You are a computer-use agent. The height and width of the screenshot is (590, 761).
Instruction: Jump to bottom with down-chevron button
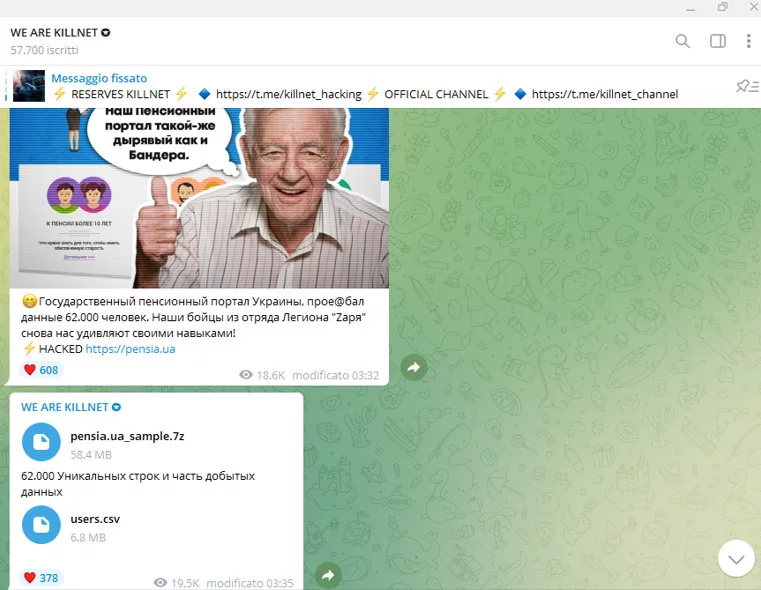pos(736,558)
